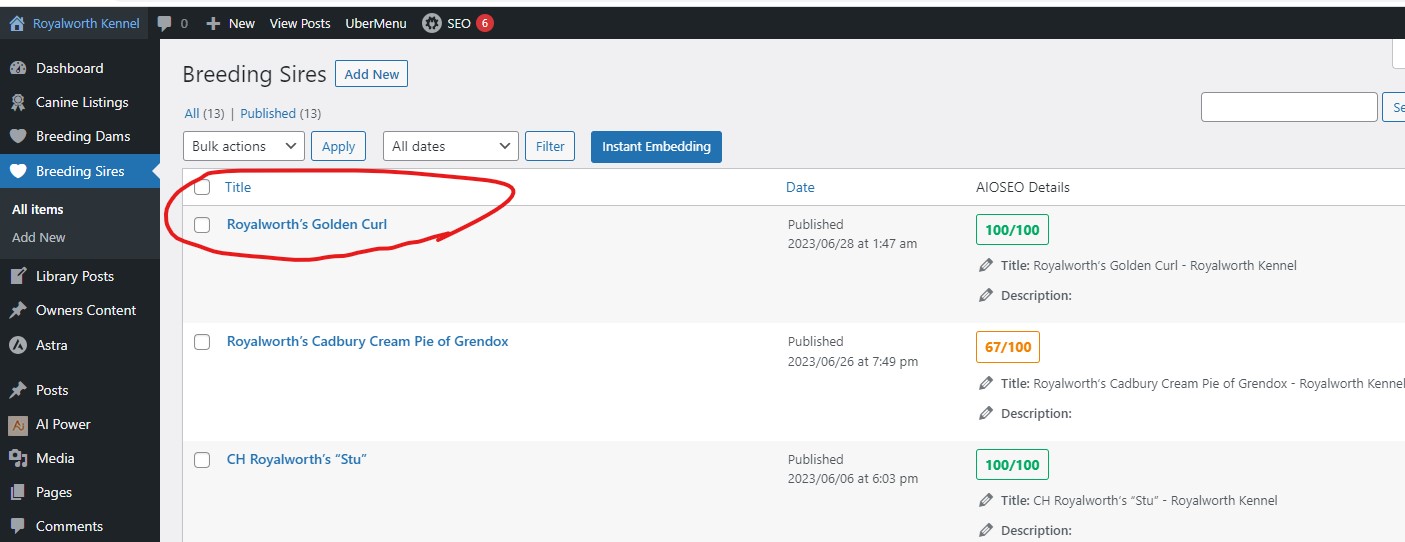Select All items submenu entry
The width and height of the screenshot is (1405, 542).
pos(38,209)
